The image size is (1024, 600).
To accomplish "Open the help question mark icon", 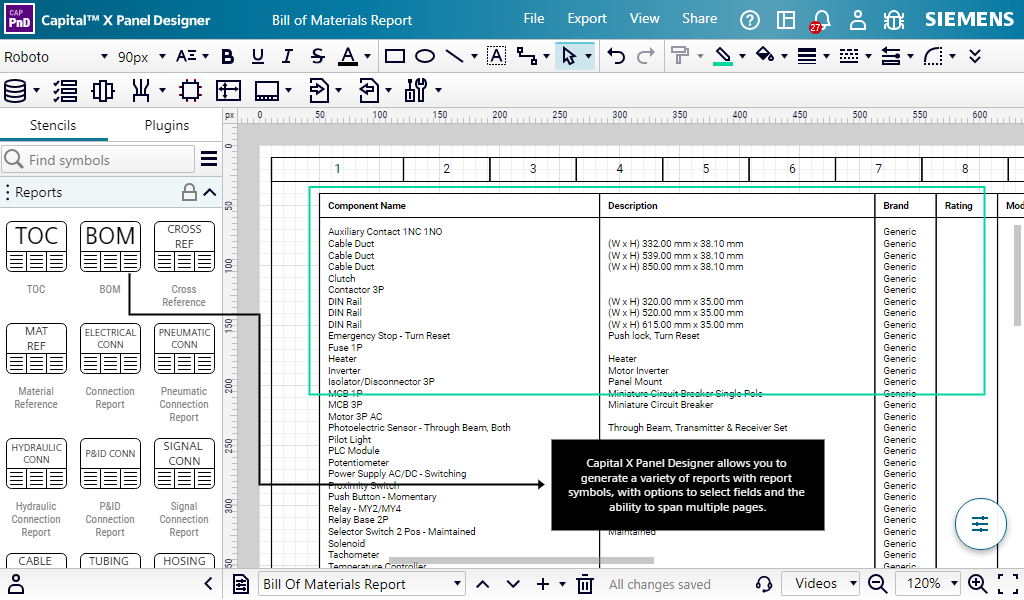I will pos(750,20).
